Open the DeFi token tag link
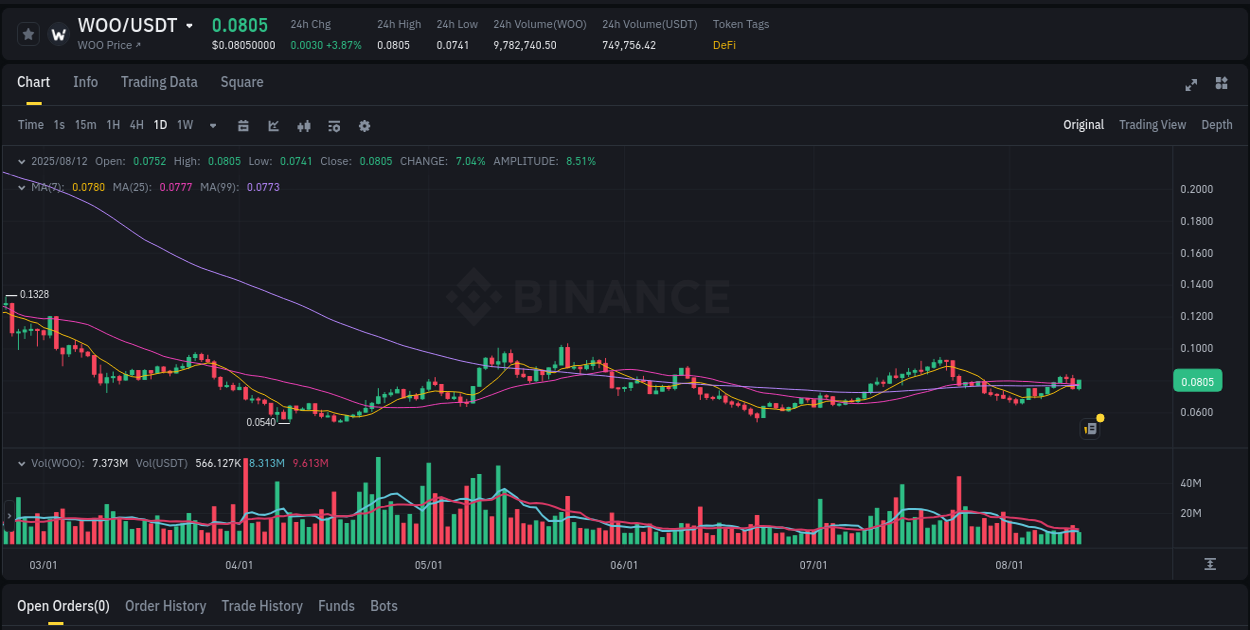1250x630 pixels. tap(723, 45)
